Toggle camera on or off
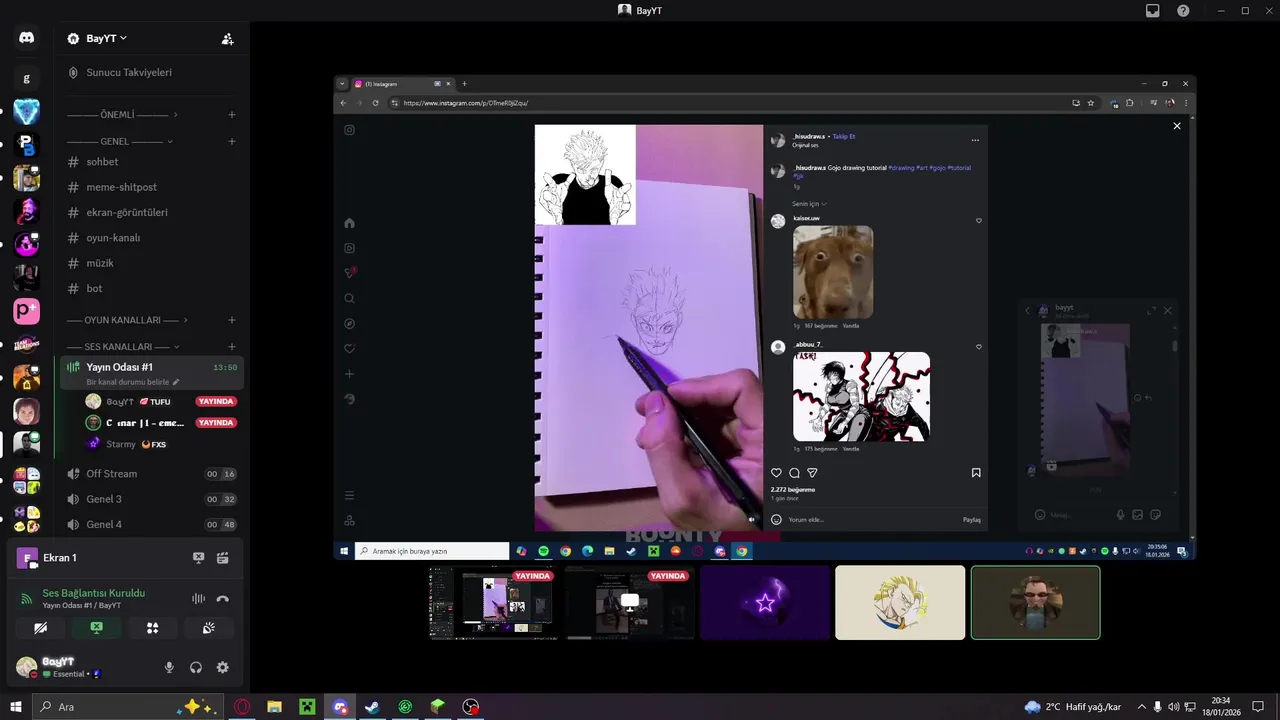 pyautogui.click(x=40, y=628)
